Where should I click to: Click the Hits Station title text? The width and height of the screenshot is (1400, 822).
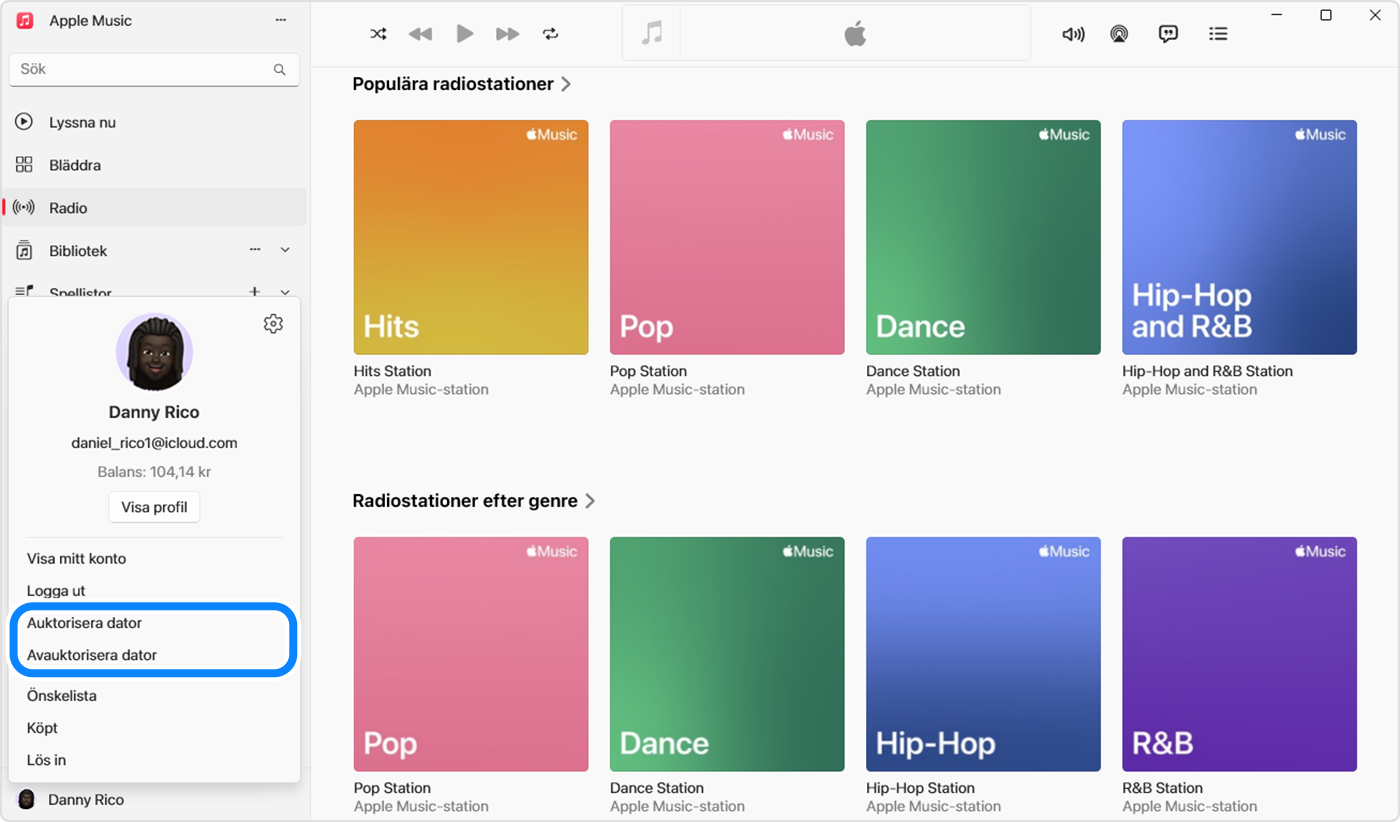tap(393, 371)
